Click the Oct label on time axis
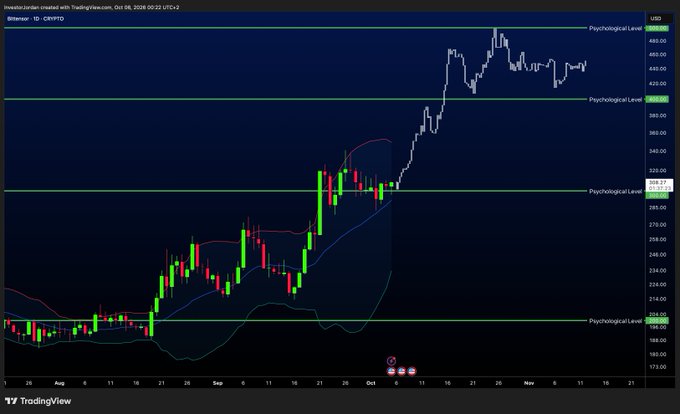Screen dimensions: 680x414 (x=370, y=383)
